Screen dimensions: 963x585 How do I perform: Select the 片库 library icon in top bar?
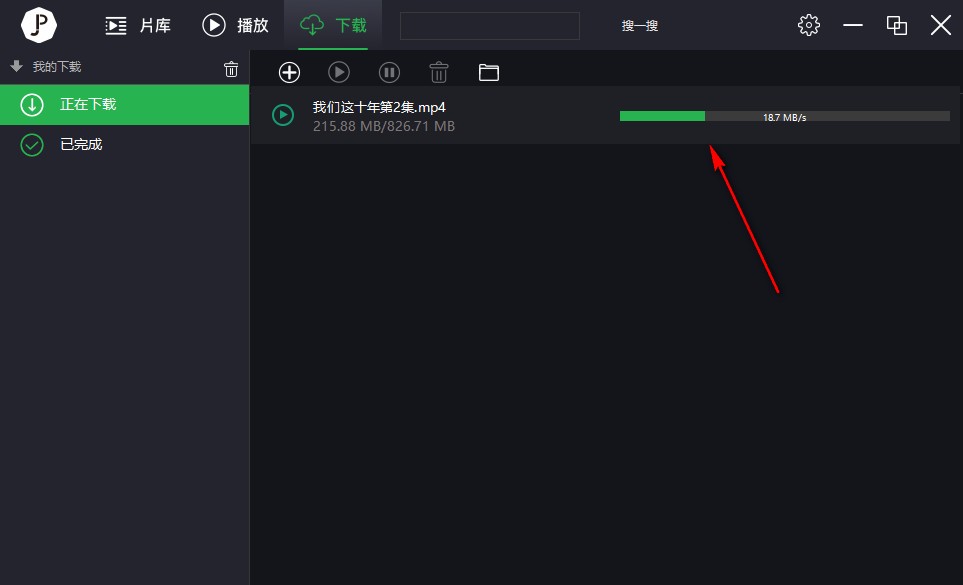(116, 25)
